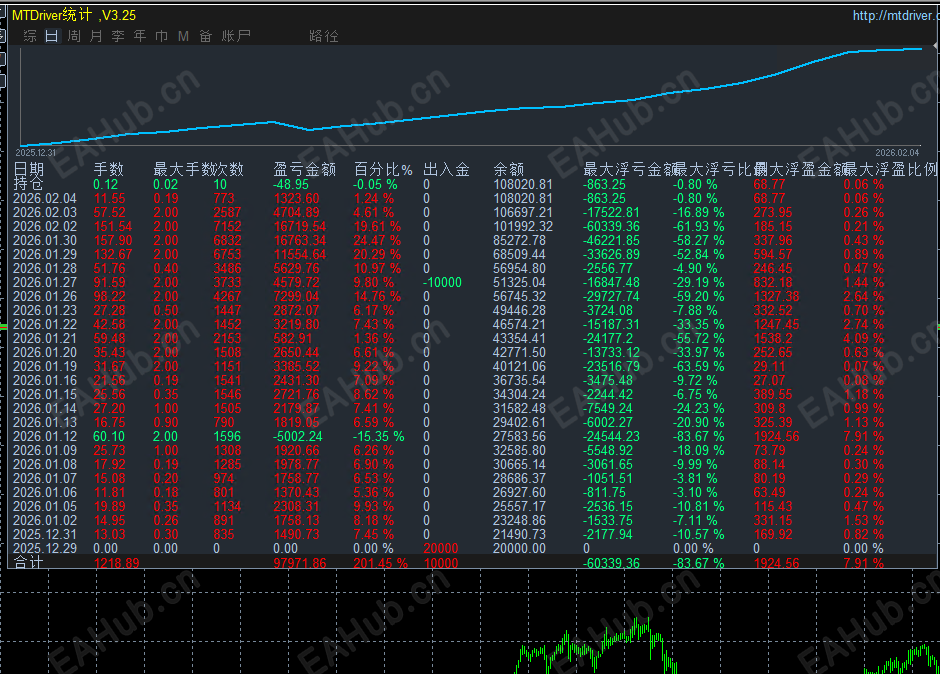Switch to the 综 summary tab

pyautogui.click(x=30, y=36)
